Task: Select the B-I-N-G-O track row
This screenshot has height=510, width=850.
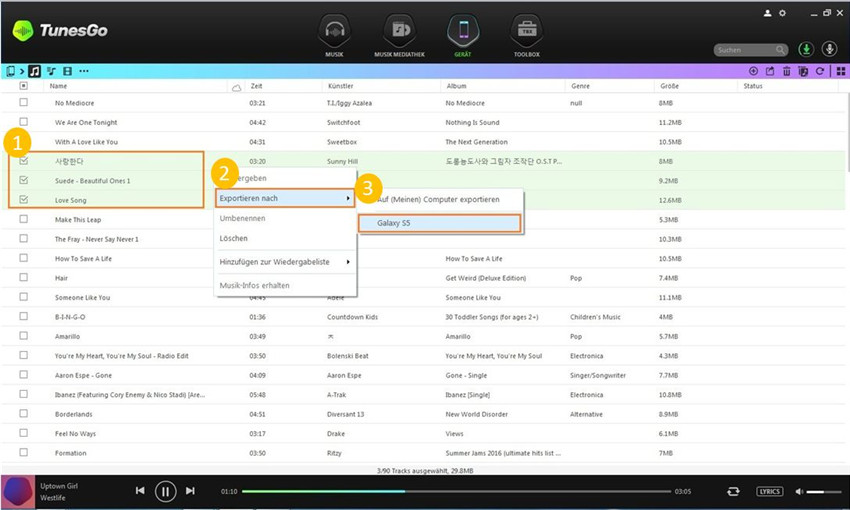Action: 423,317
